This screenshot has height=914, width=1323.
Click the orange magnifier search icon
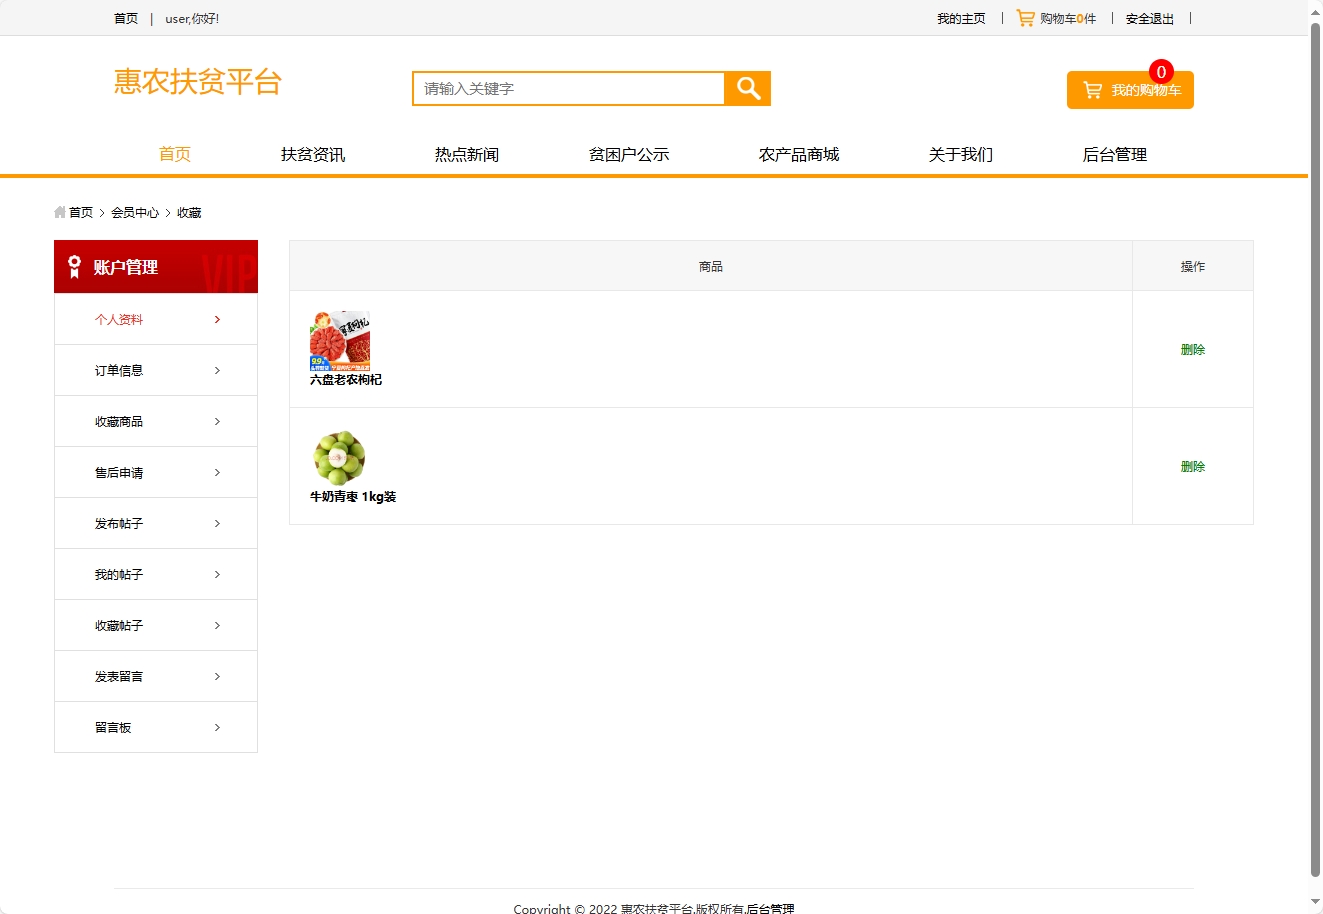tap(746, 88)
